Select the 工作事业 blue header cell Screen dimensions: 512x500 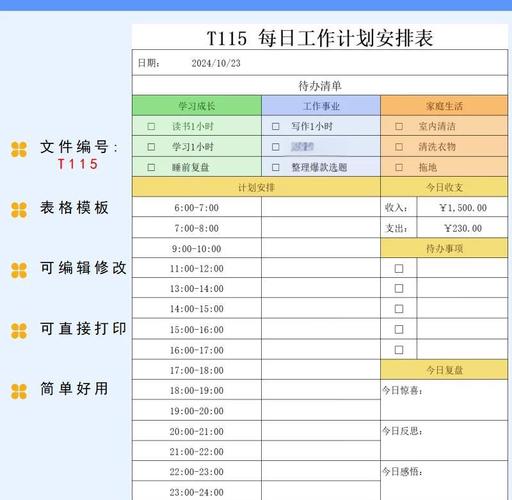321,106
